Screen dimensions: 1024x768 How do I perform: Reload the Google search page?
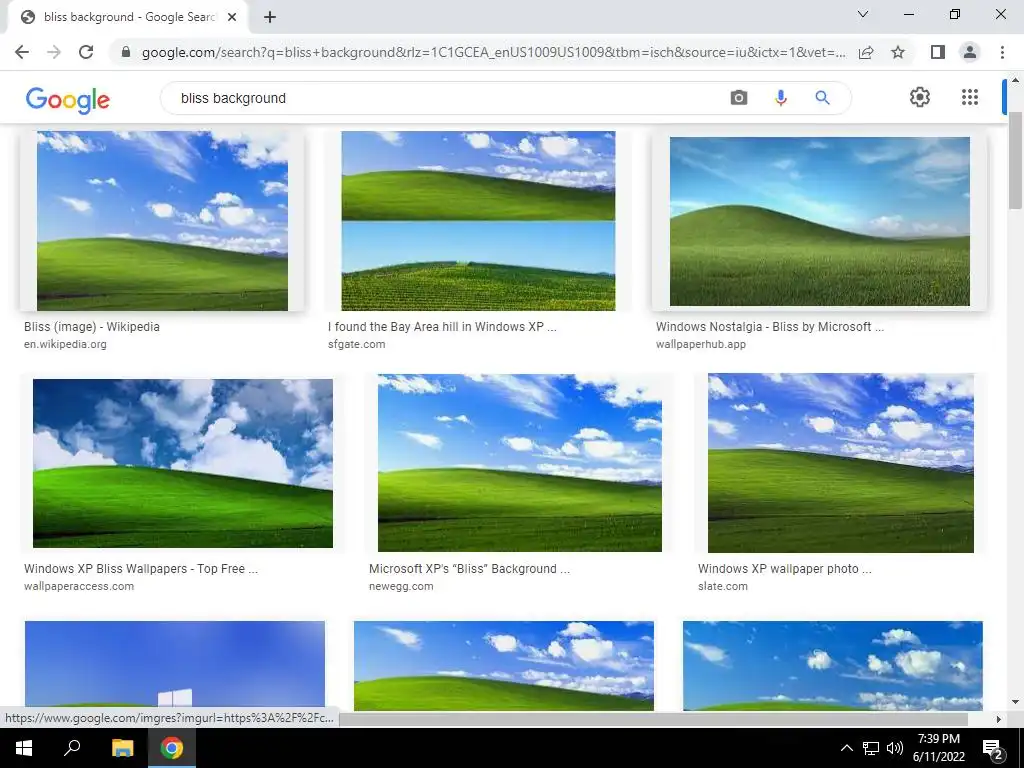[x=86, y=52]
